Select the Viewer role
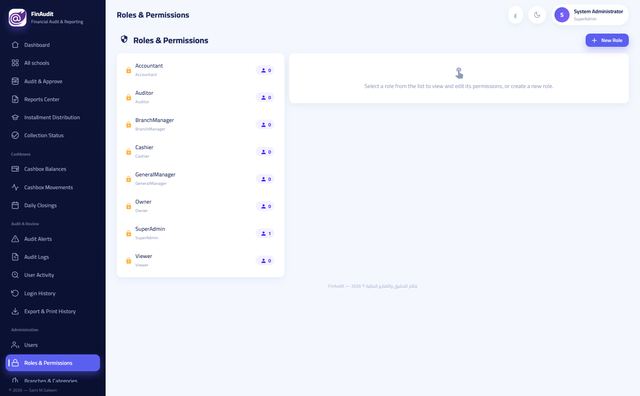This screenshot has width=640, height=396. (x=200, y=260)
